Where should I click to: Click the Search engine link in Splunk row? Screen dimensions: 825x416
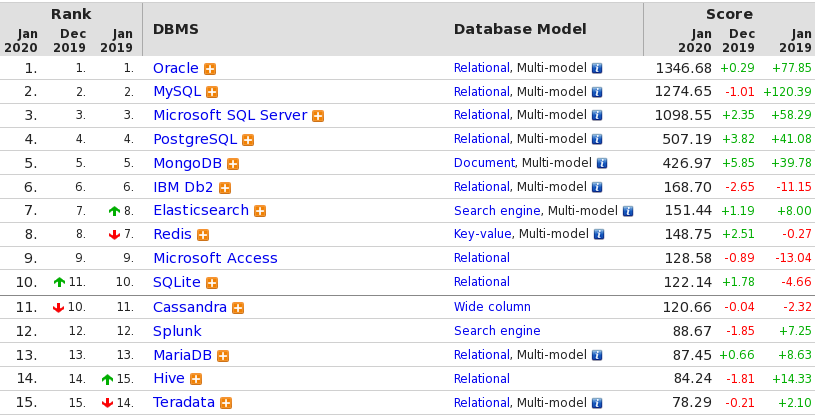point(497,331)
